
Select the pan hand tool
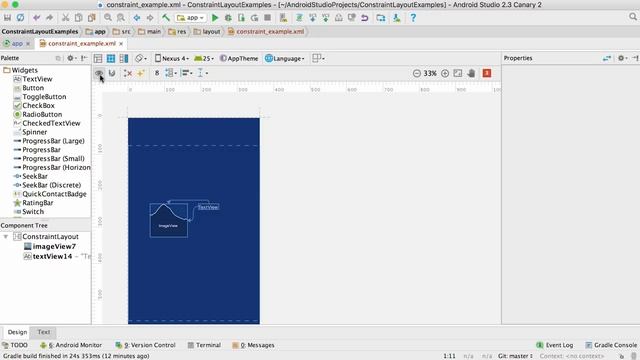[x=471, y=73]
